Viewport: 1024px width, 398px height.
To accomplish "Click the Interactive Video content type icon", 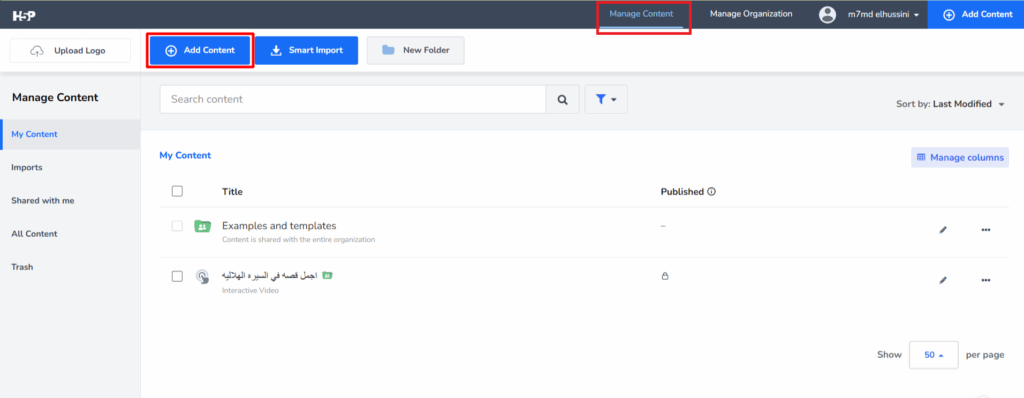I will pyautogui.click(x=202, y=277).
